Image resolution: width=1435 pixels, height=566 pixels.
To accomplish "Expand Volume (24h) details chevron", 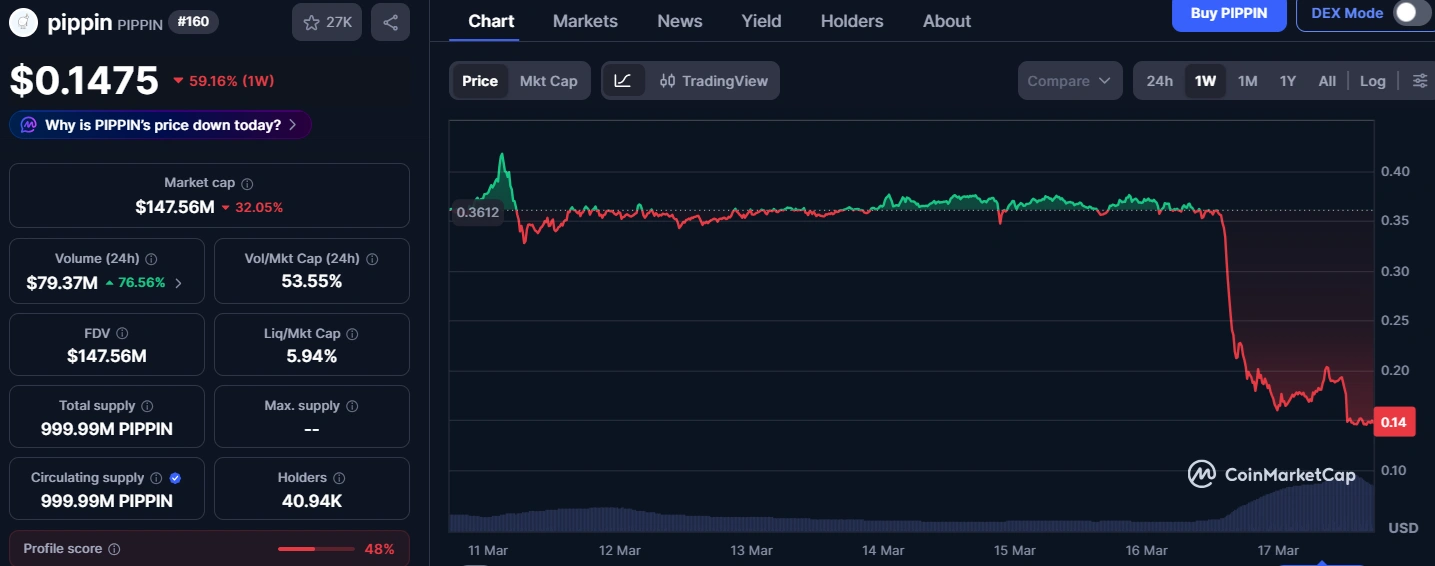I will pos(179,283).
